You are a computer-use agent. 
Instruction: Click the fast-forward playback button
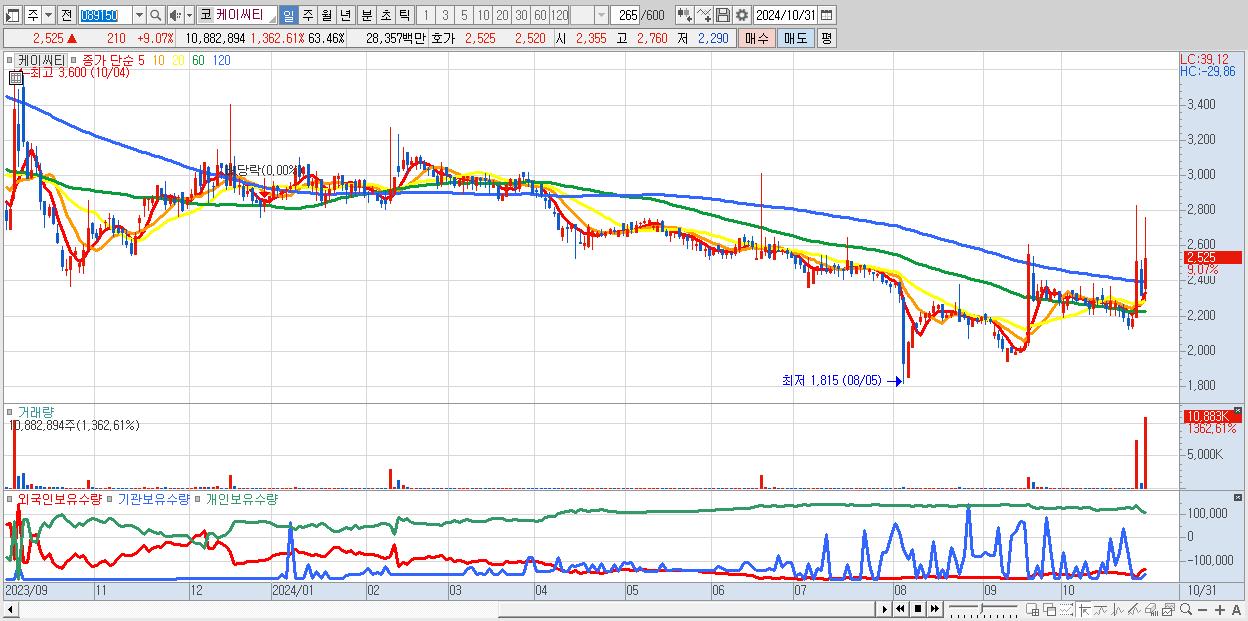pyautogui.click(x=935, y=609)
